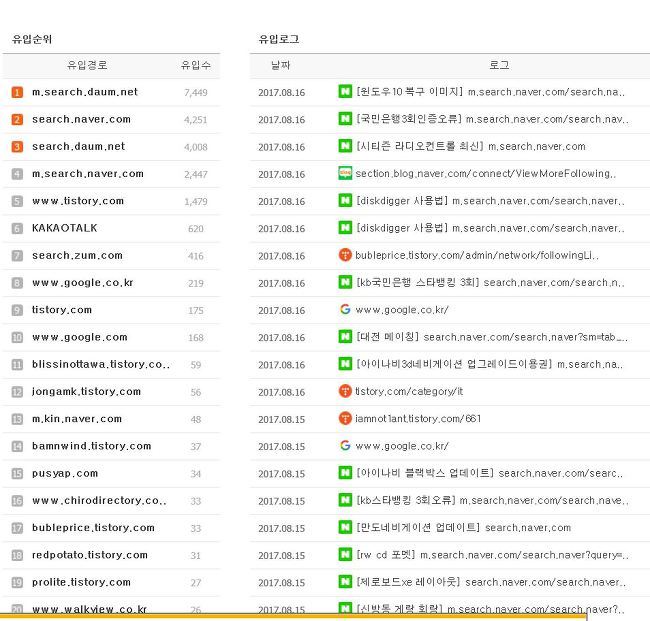Image resolution: width=650 pixels, height=621 pixels.
Task: Click the 4,251 visit count
Action: click(x=196, y=120)
